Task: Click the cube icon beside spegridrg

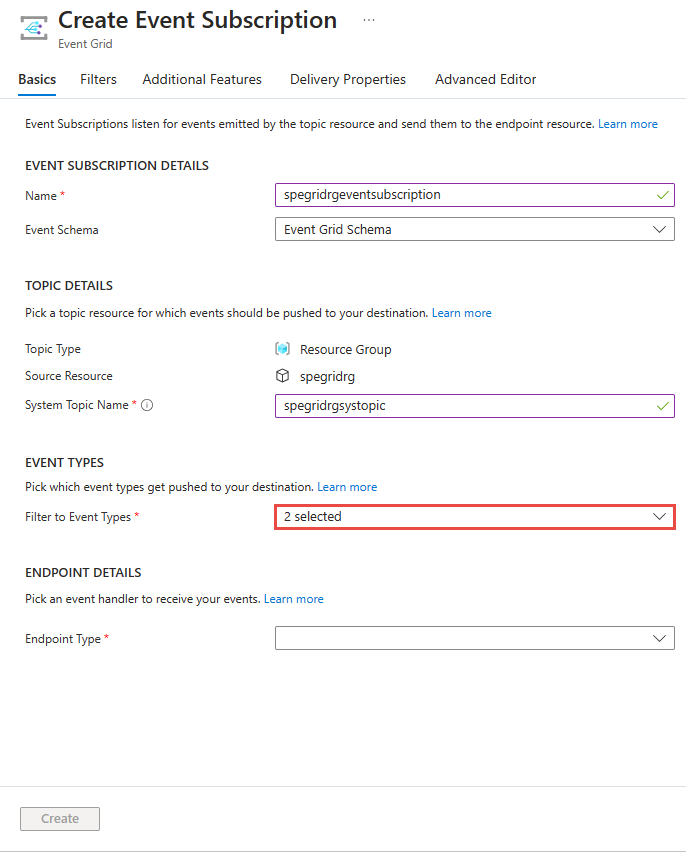Action: [282, 376]
